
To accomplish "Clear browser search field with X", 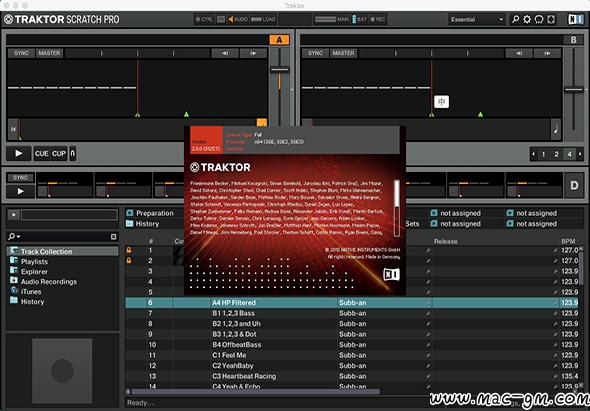I will point(113,237).
